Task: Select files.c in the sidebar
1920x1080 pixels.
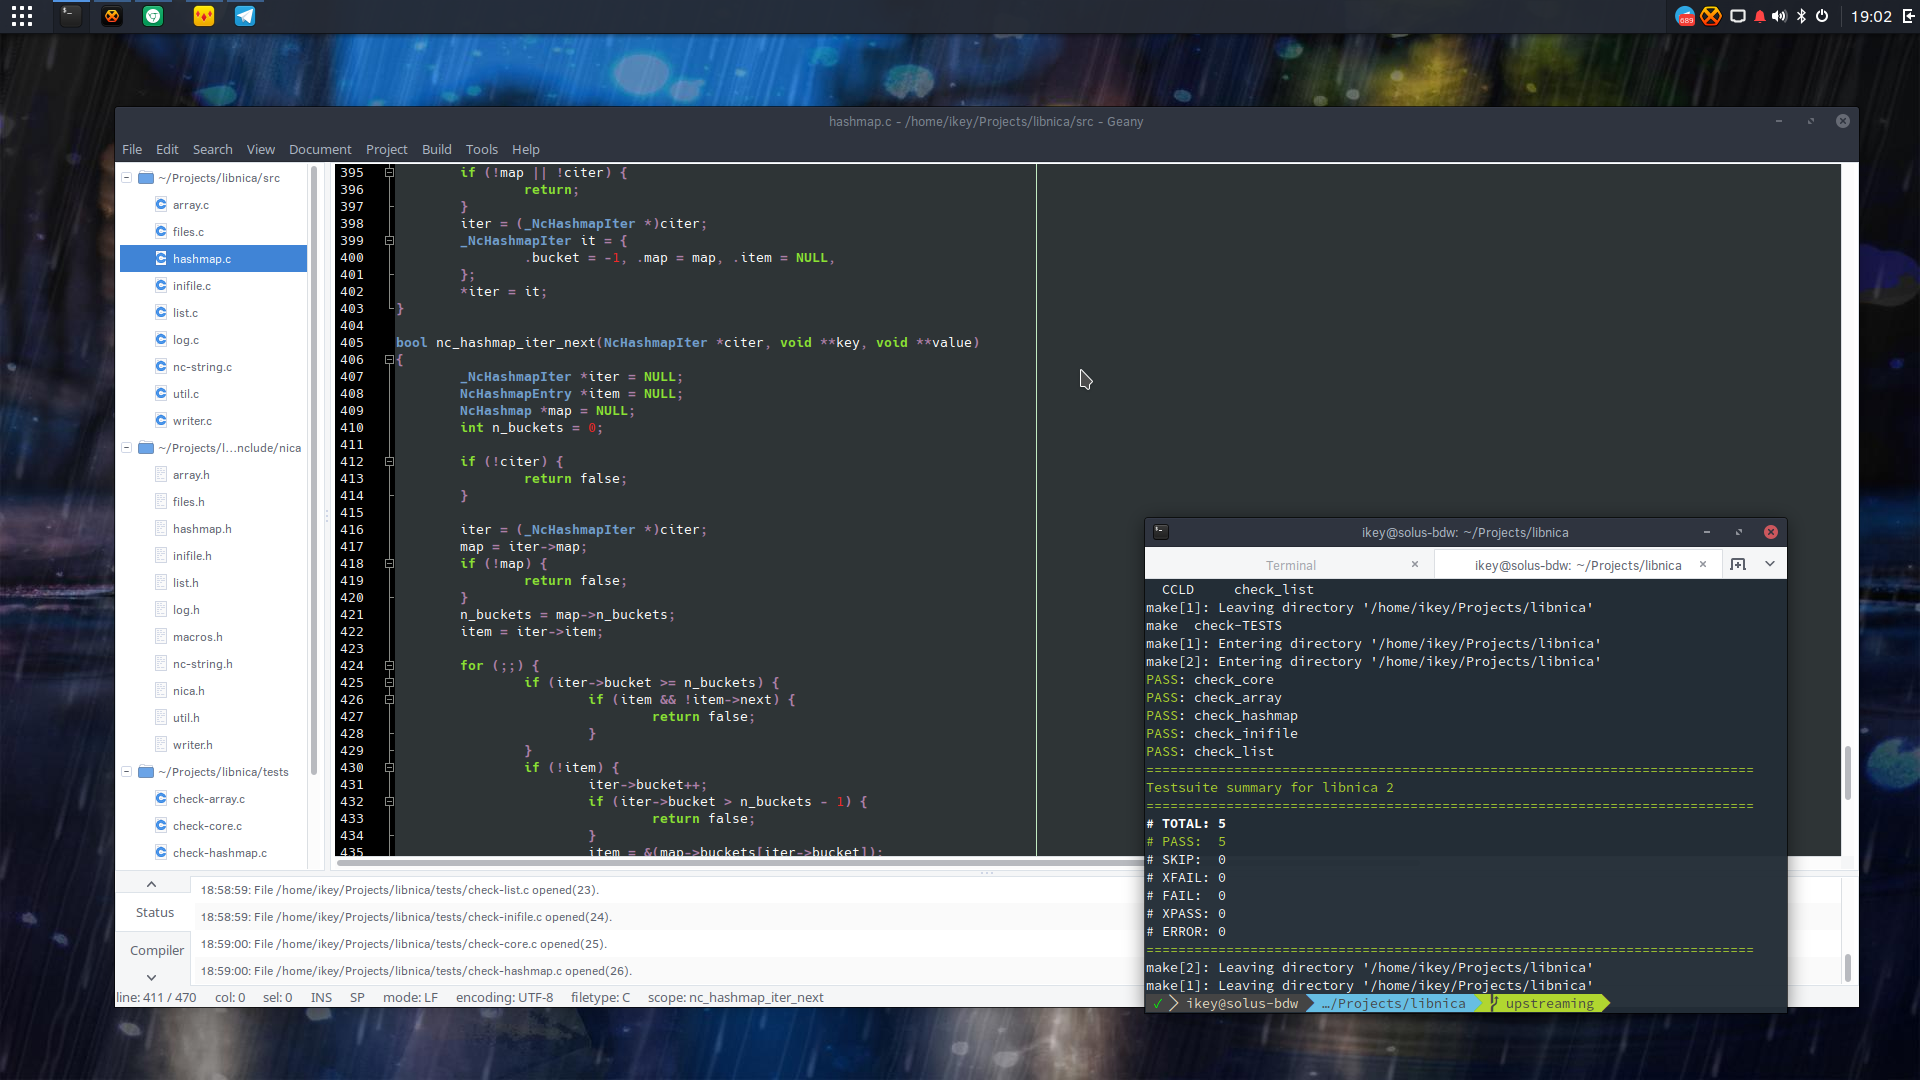Action: [188, 232]
